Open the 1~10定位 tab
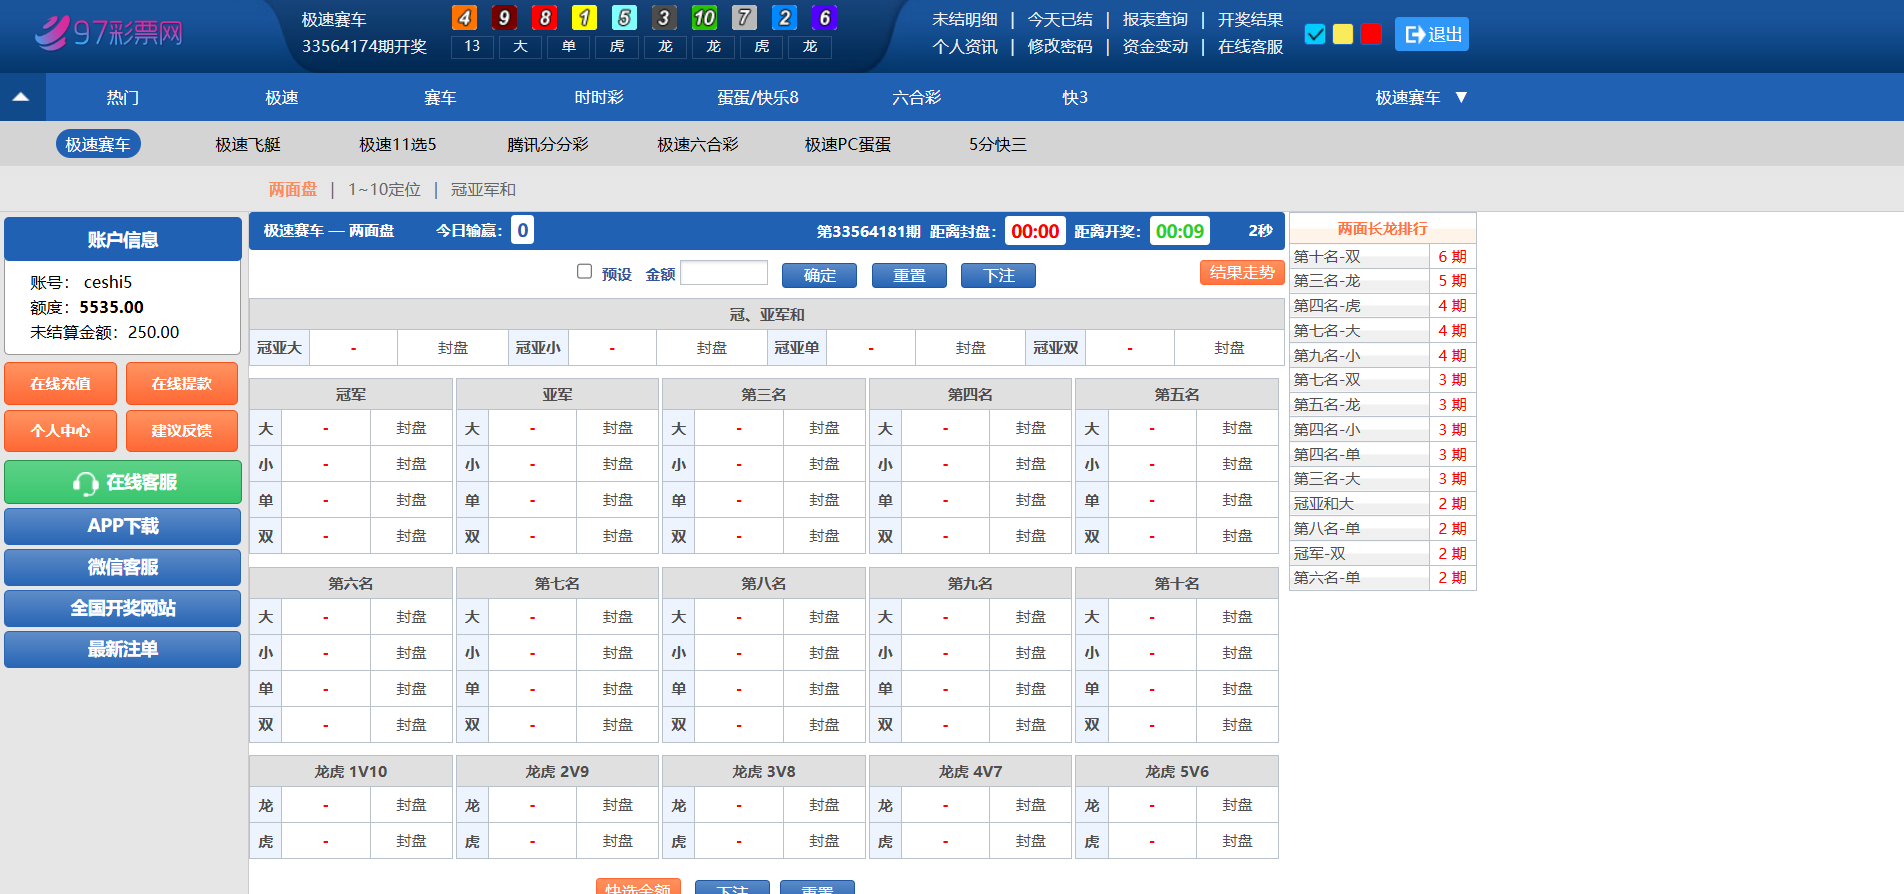 [384, 190]
